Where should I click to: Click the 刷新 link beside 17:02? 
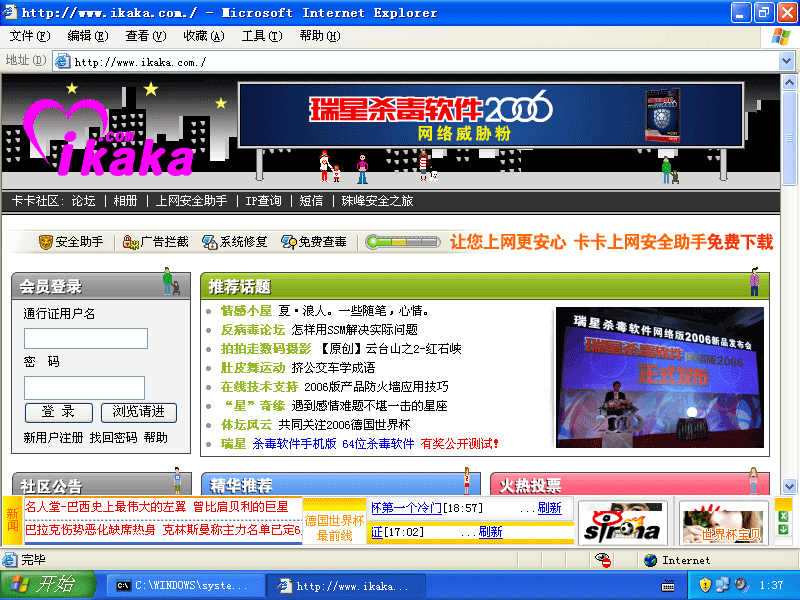490,532
